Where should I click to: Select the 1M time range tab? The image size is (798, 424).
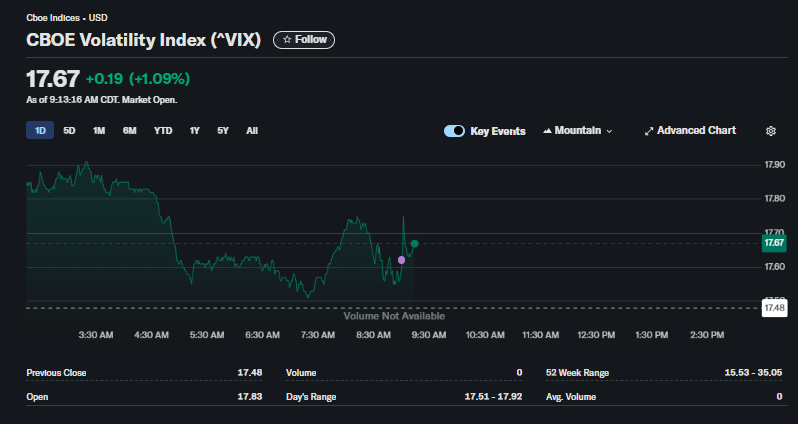pyautogui.click(x=99, y=131)
